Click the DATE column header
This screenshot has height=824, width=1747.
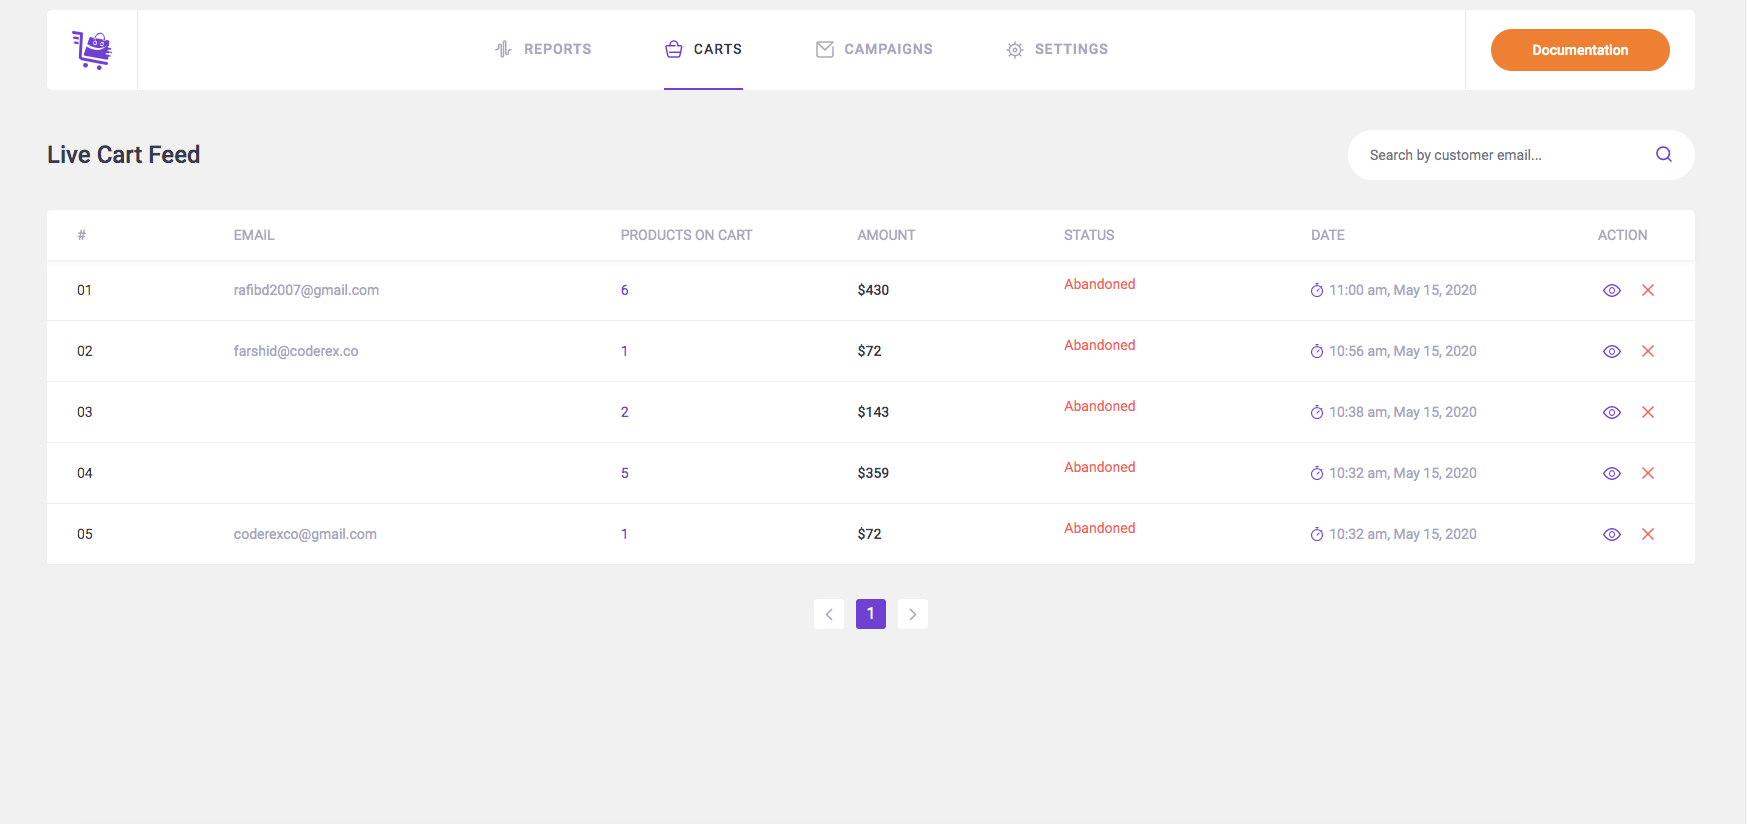click(x=1328, y=235)
